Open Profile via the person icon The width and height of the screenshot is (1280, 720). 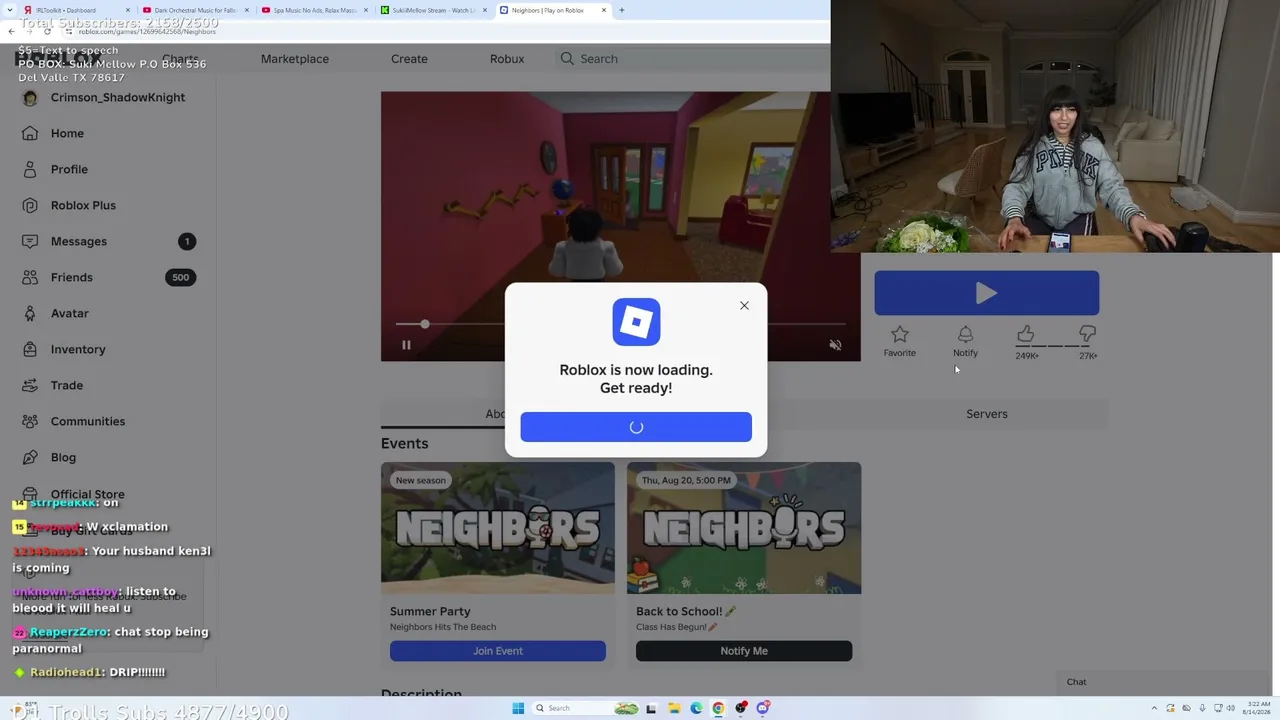tap(30, 169)
